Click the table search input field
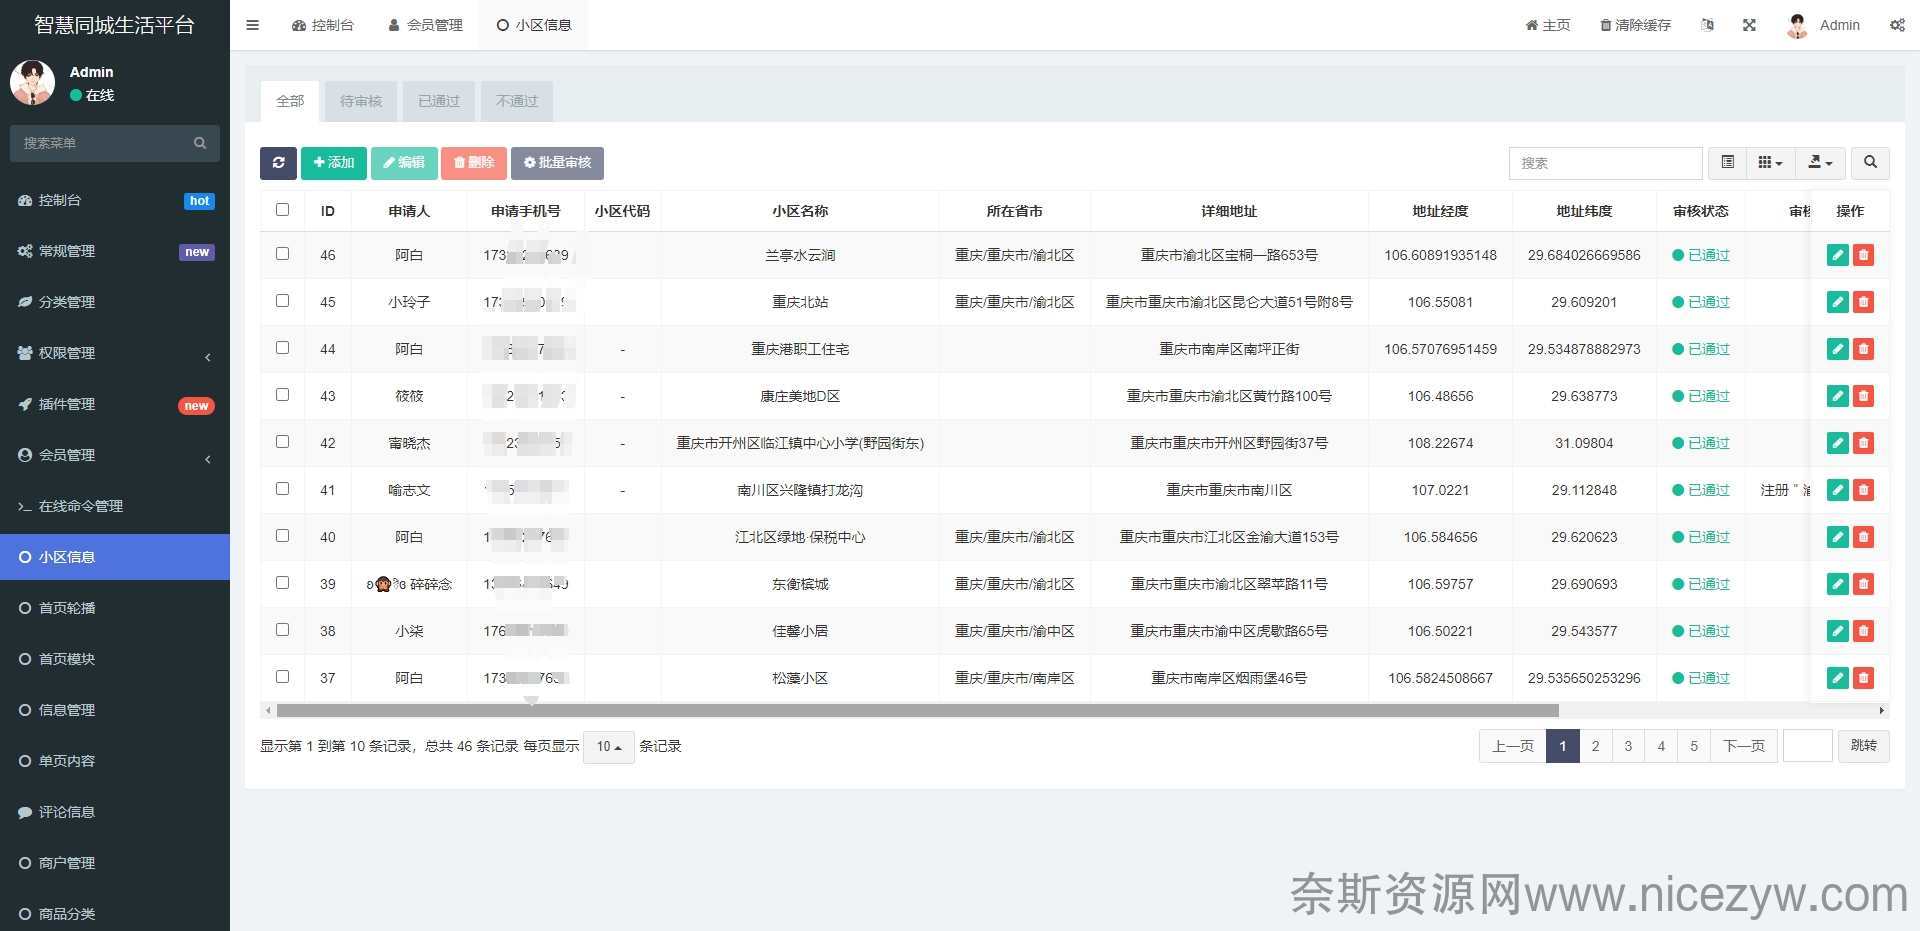The height and width of the screenshot is (931, 1920). click(x=1605, y=163)
